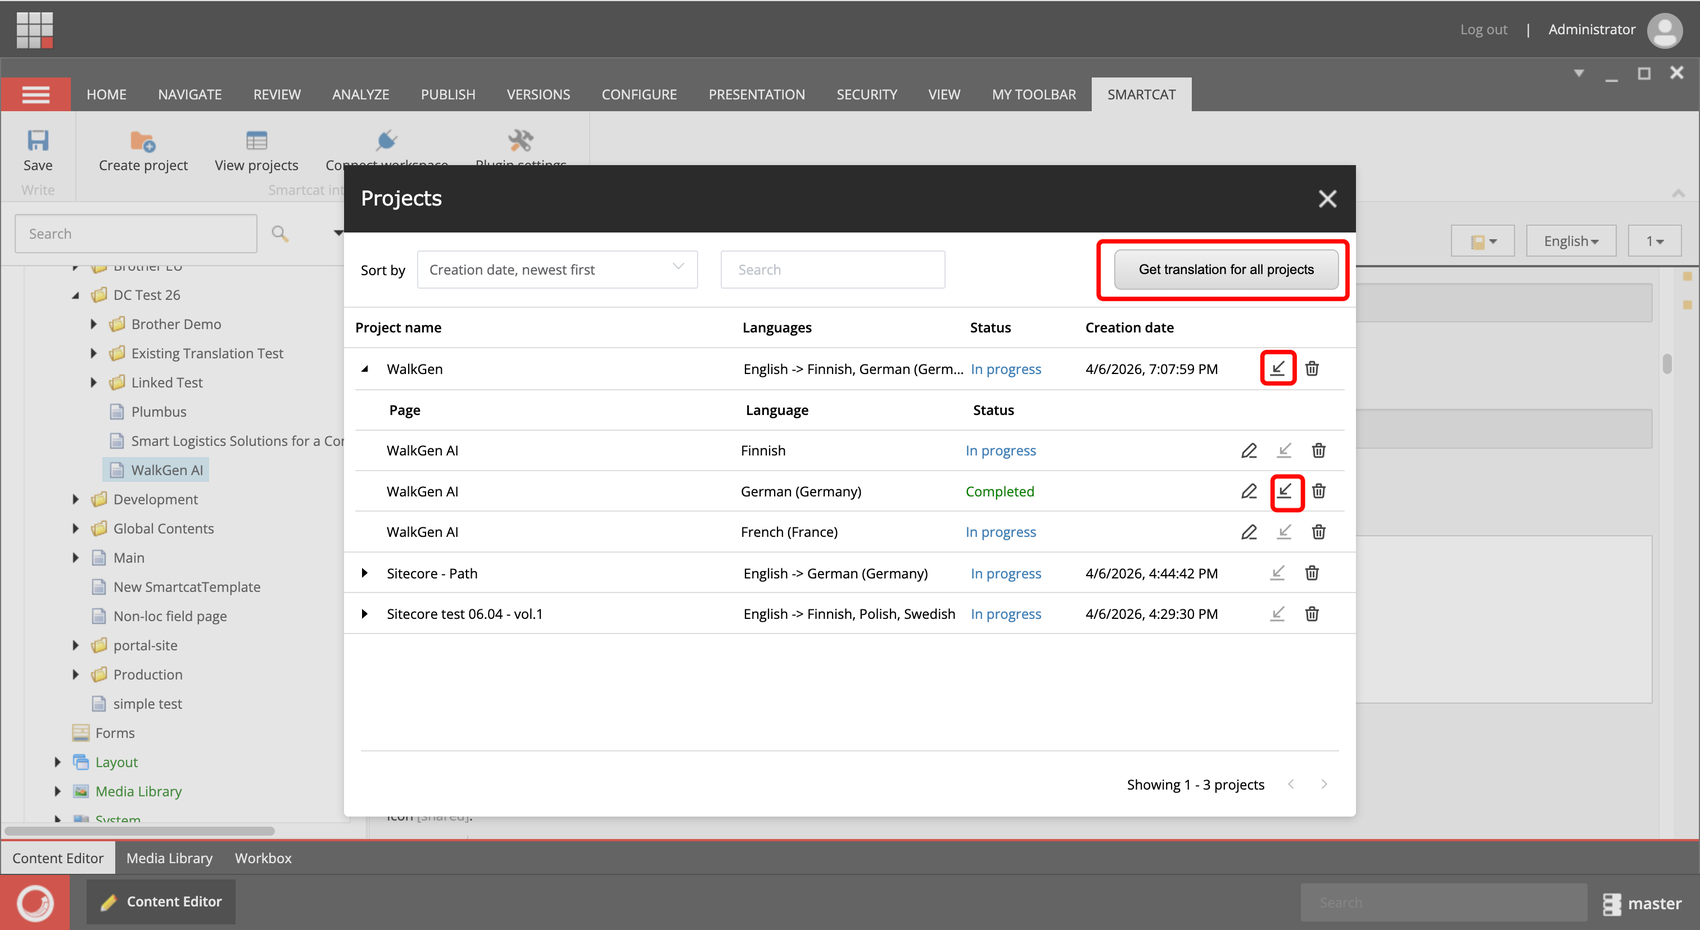Delete the Sitecore test 06.04 - vol.1 project
Viewport: 1700px width, 930px height.
1312,614
